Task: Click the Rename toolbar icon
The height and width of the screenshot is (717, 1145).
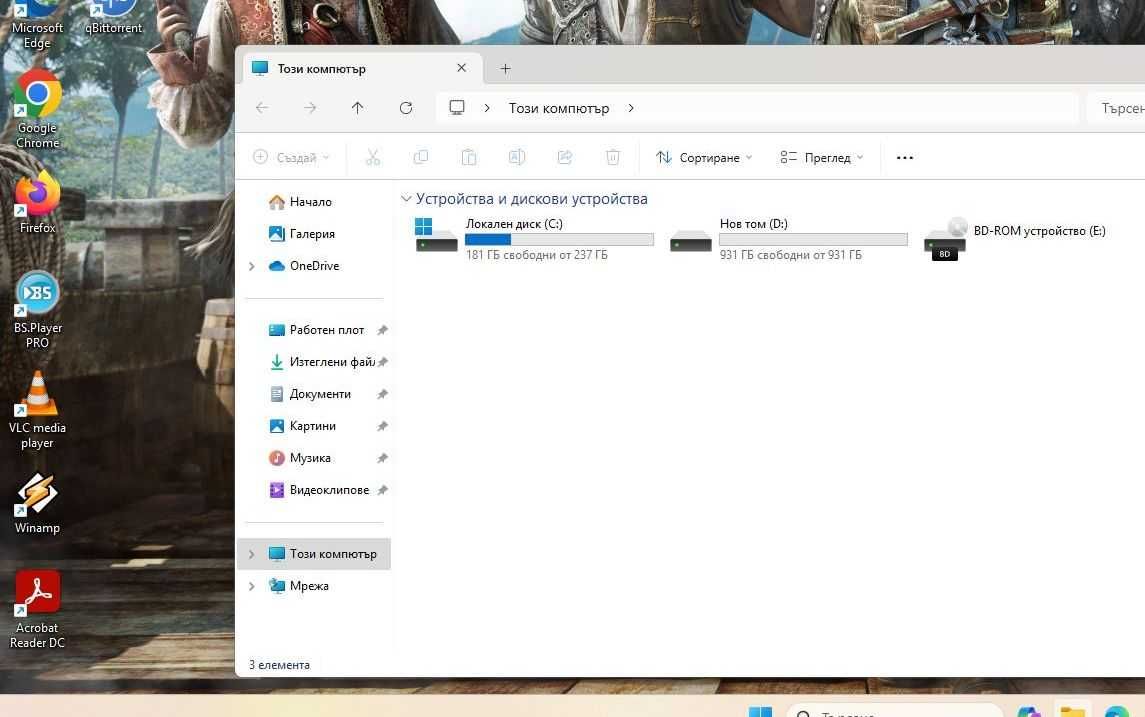Action: coord(516,157)
